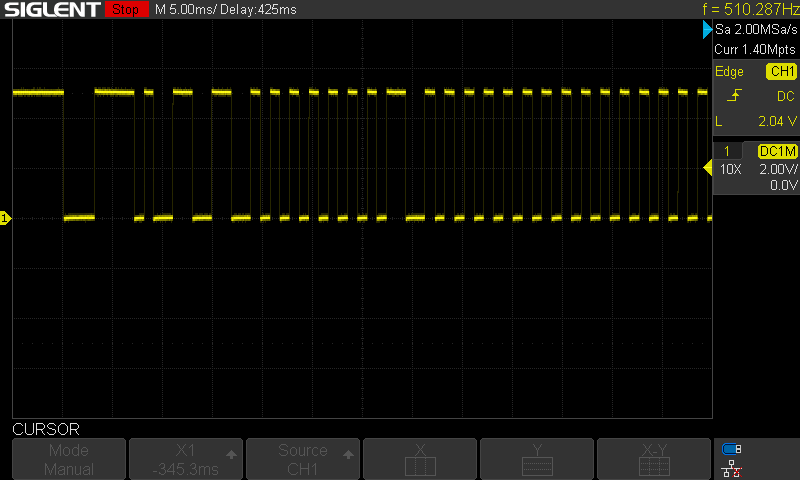
Task: Click the blue trigger position marker arrow
Action: [x=707, y=30]
